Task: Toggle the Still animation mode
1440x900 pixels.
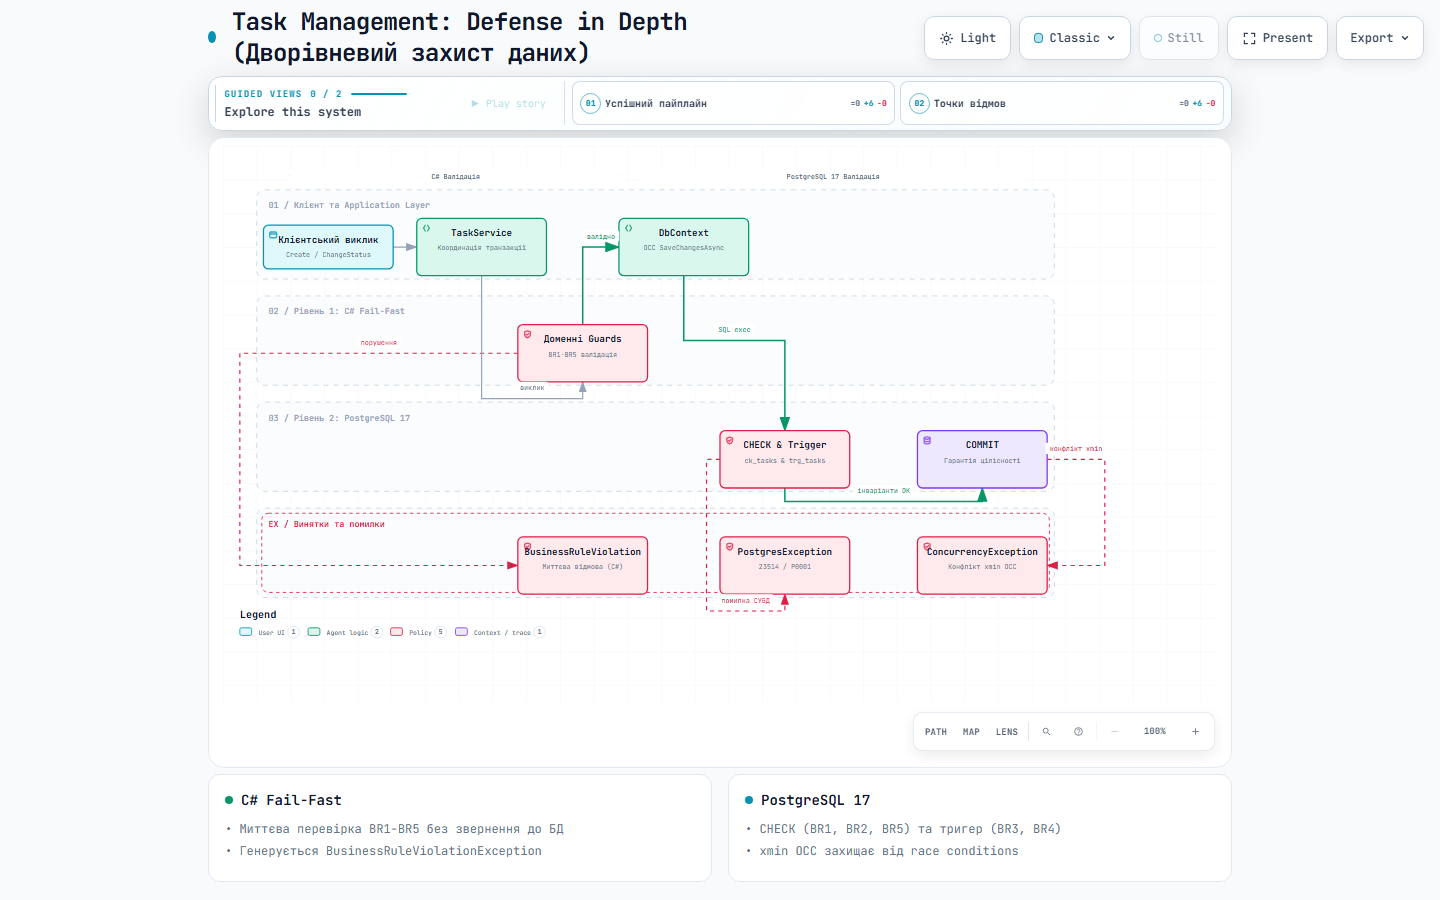Action: click(1178, 38)
